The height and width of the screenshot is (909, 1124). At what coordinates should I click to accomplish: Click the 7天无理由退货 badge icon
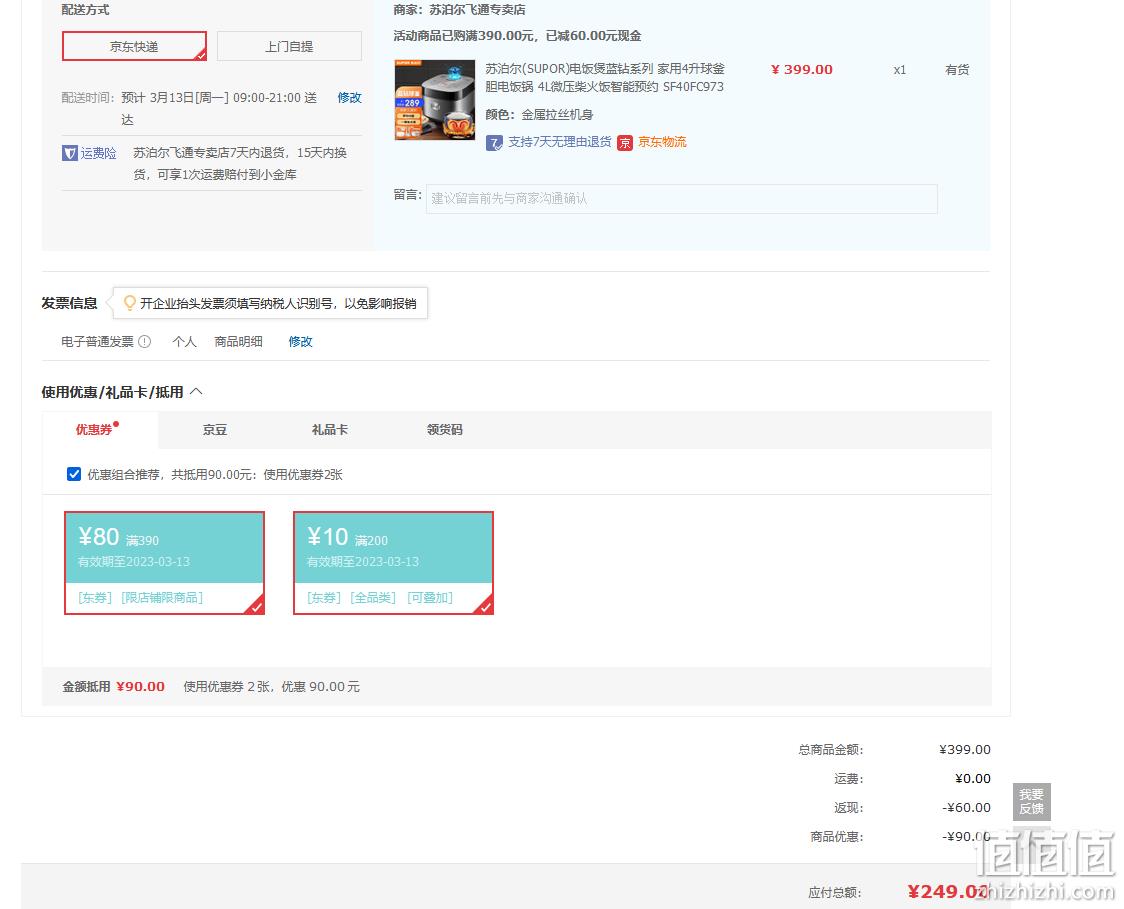(x=494, y=143)
